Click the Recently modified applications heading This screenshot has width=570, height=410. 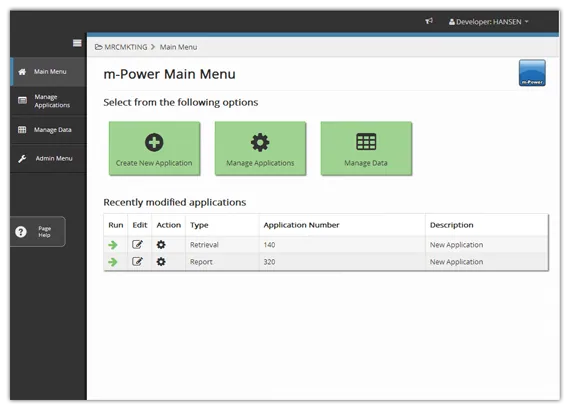(174, 202)
